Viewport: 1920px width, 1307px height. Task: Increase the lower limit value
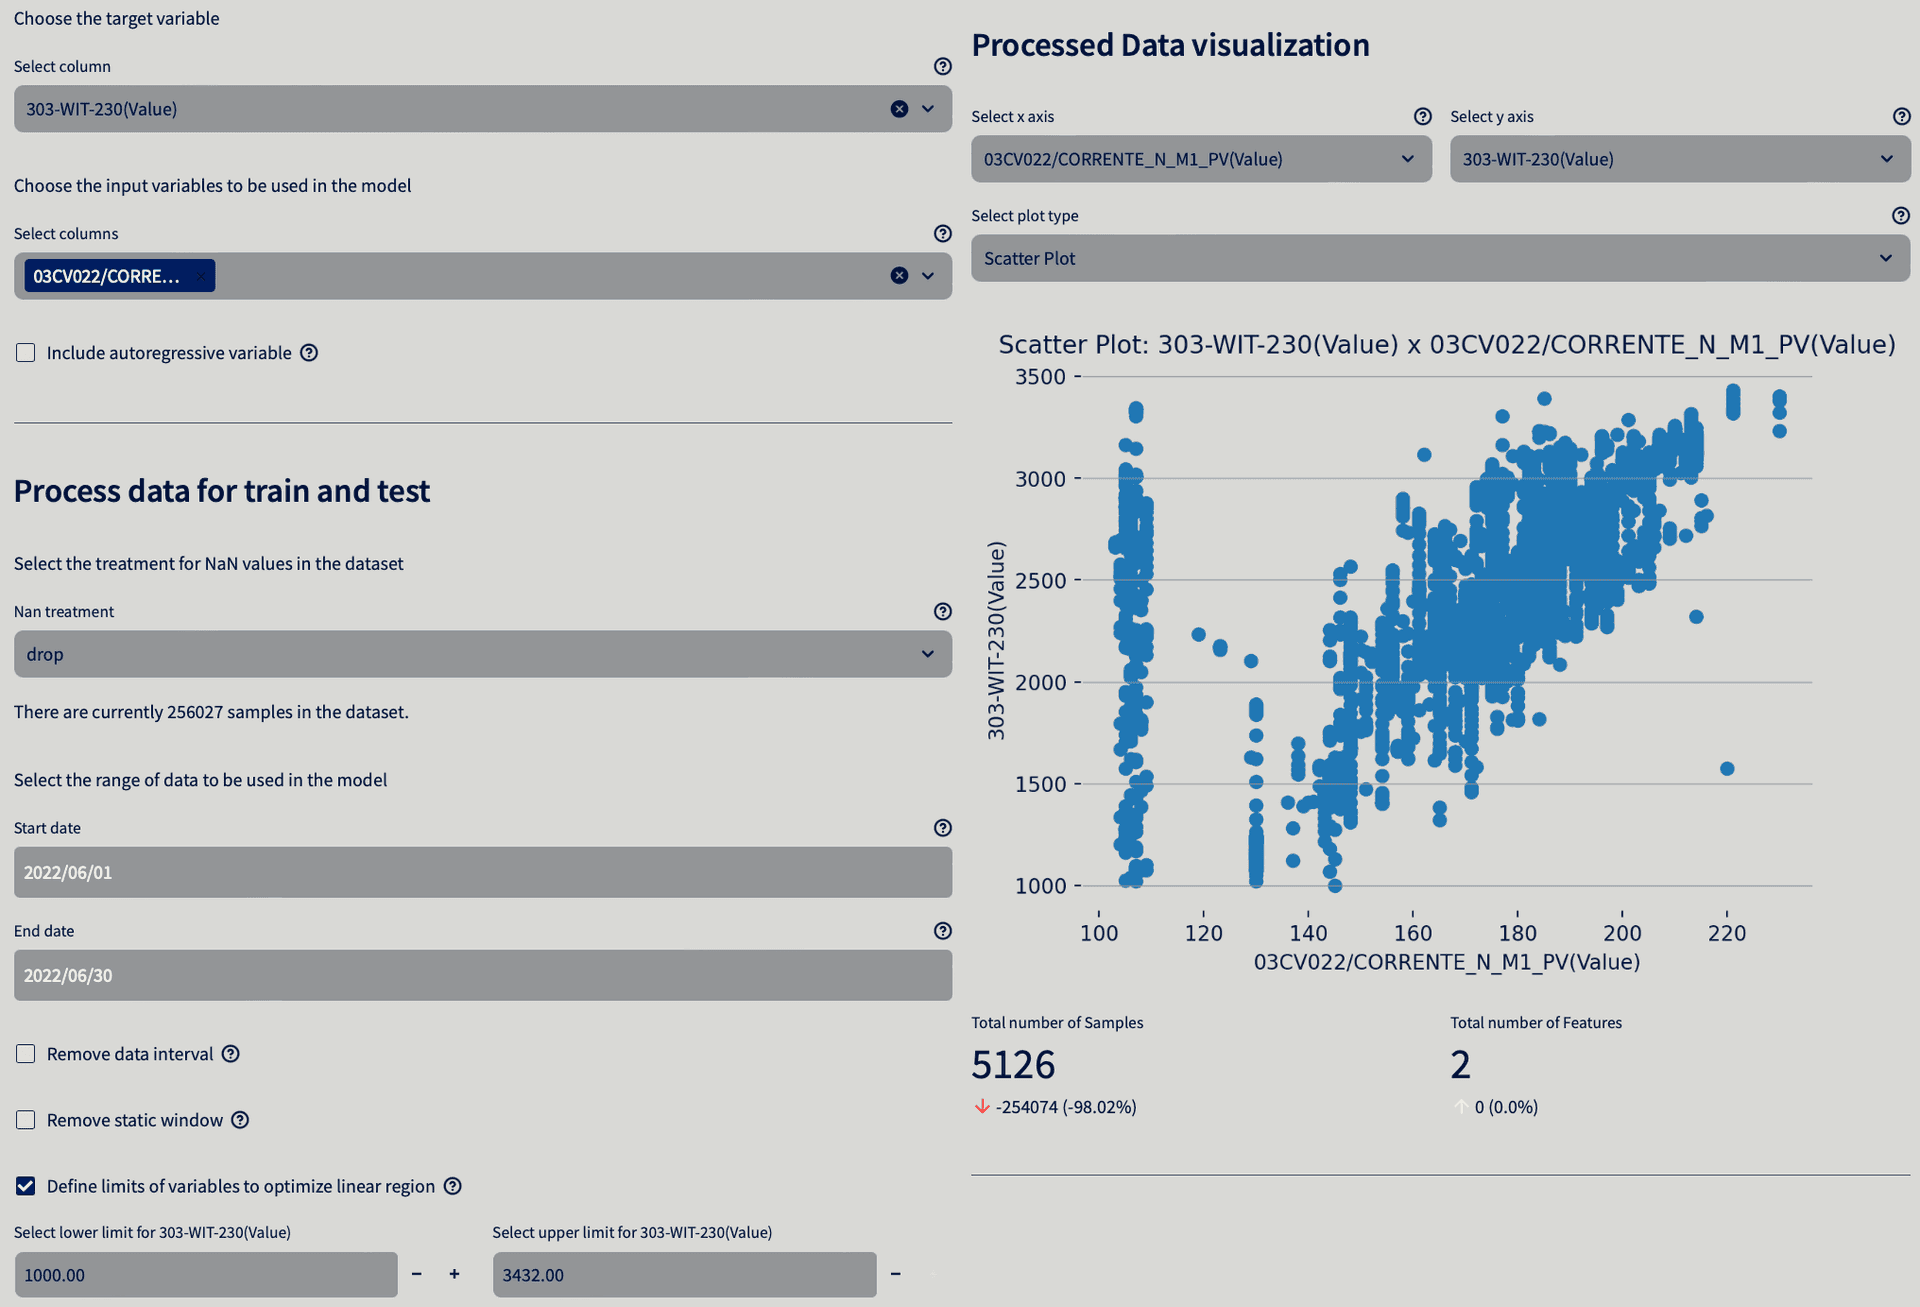pyautogui.click(x=454, y=1274)
